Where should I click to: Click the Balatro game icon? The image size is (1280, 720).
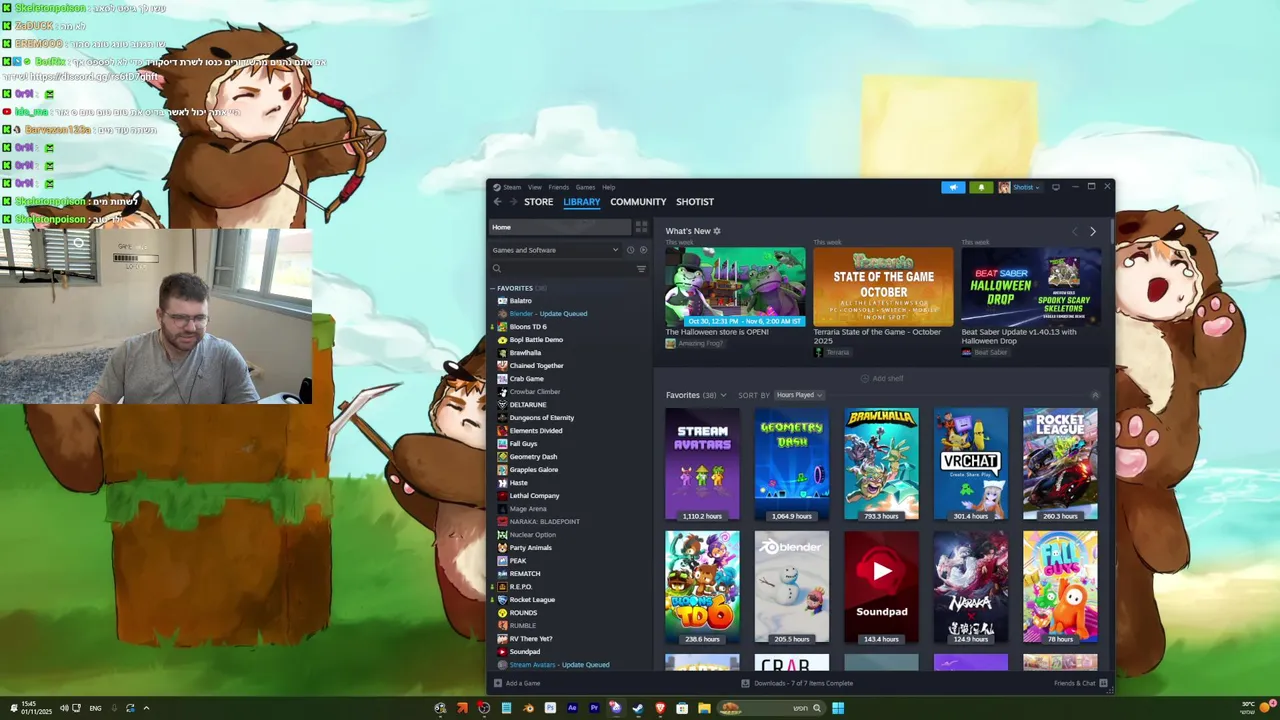coord(502,301)
